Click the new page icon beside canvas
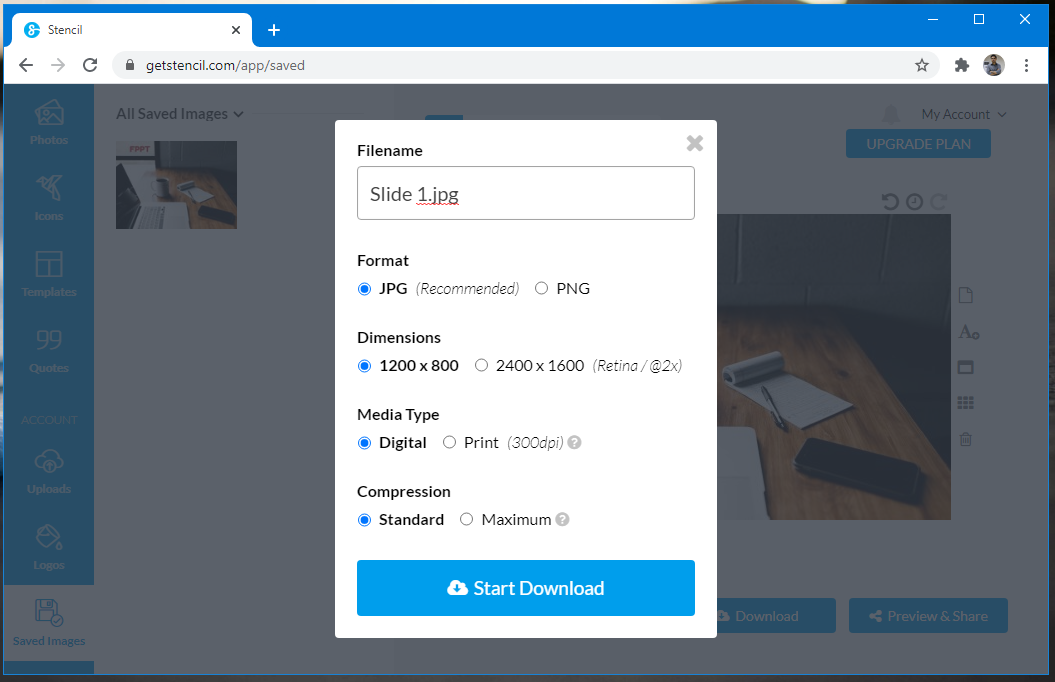 coord(966,295)
